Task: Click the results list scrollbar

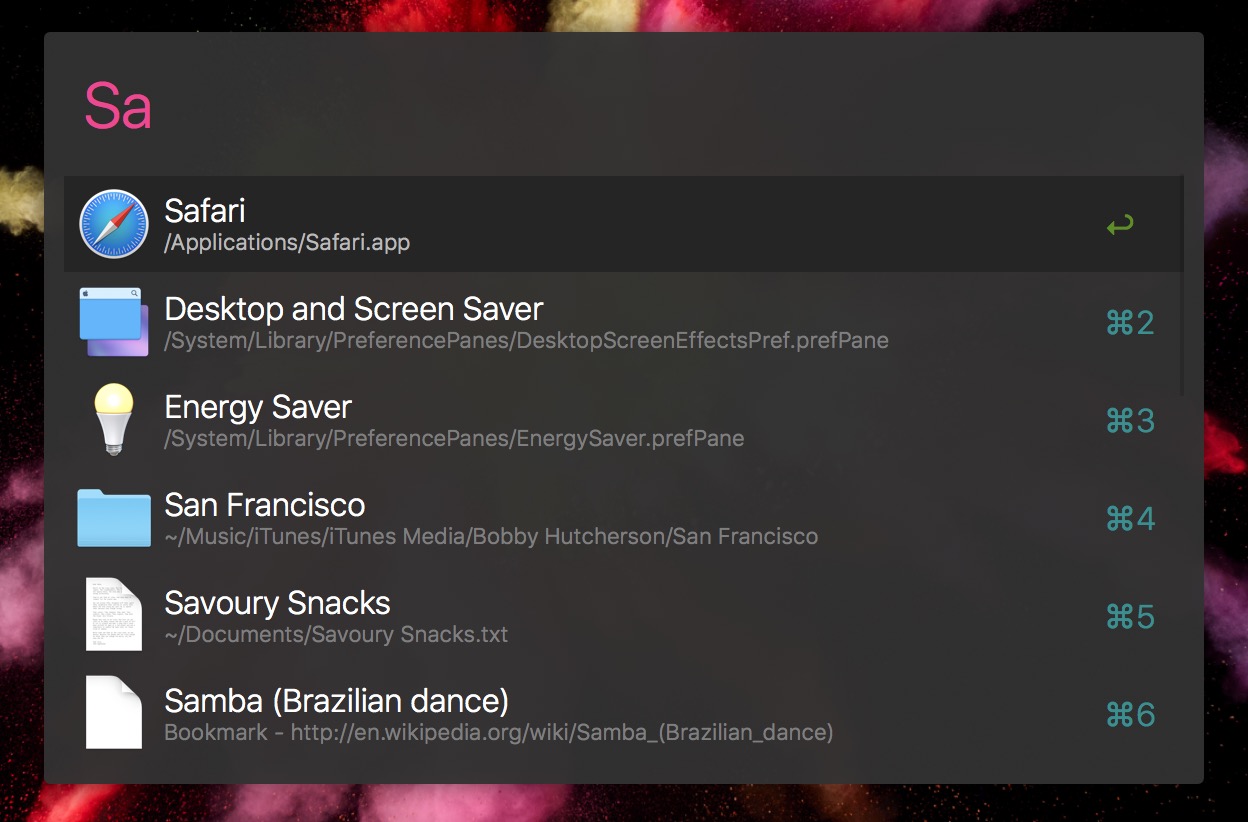Action: [x=1182, y=286]
